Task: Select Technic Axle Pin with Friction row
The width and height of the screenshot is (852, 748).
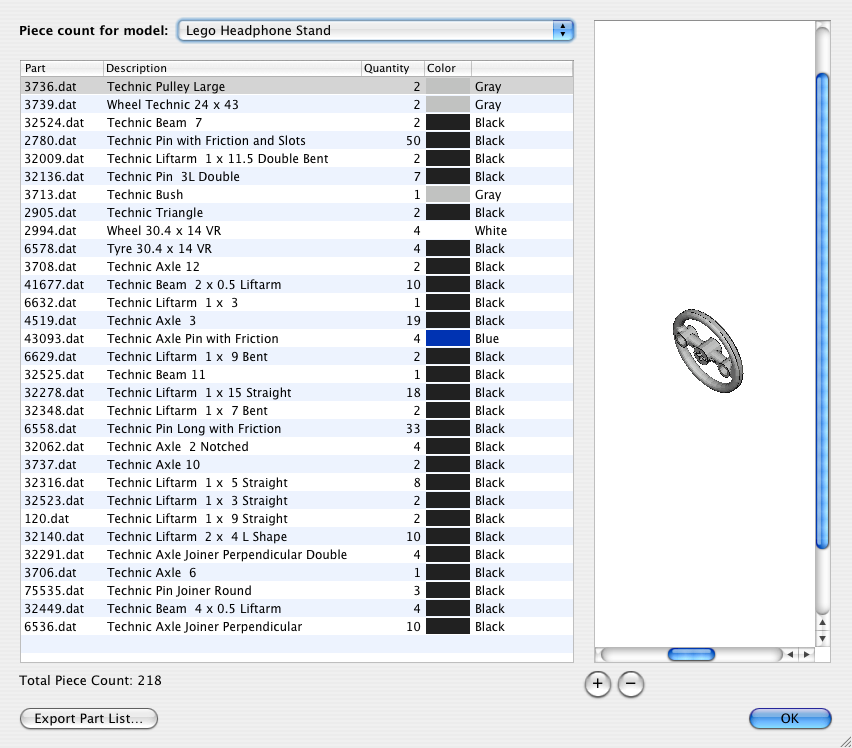Action: click(x=297, y=338)
